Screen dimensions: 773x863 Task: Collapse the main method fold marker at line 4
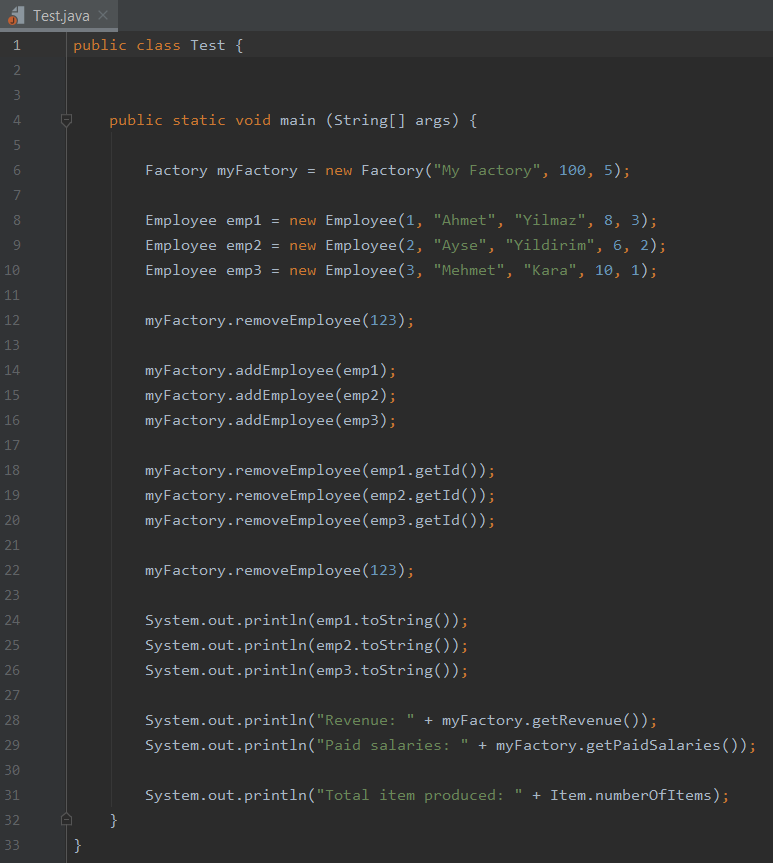(x=66, y=119)
